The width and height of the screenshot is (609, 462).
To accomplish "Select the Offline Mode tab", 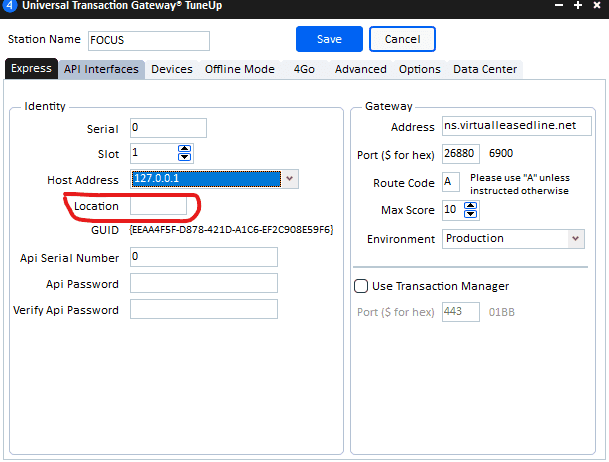I will (239, 69).
